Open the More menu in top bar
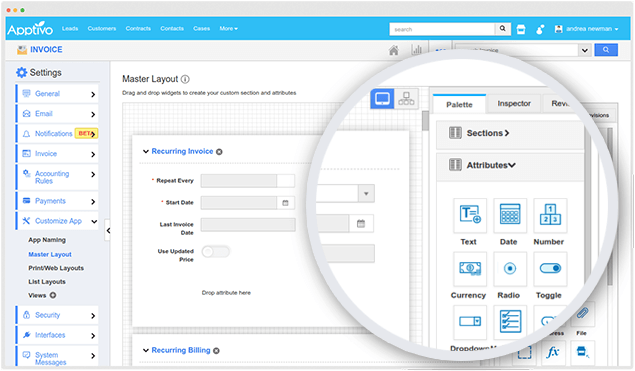Viewport: 635px width, 371px height. click(x=228, y=28)
